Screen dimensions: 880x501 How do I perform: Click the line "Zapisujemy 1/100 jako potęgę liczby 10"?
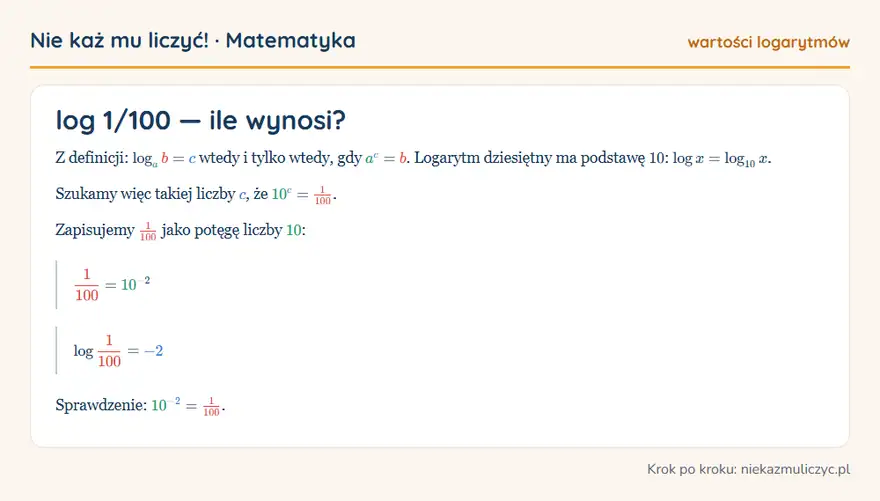pos(180,230)
